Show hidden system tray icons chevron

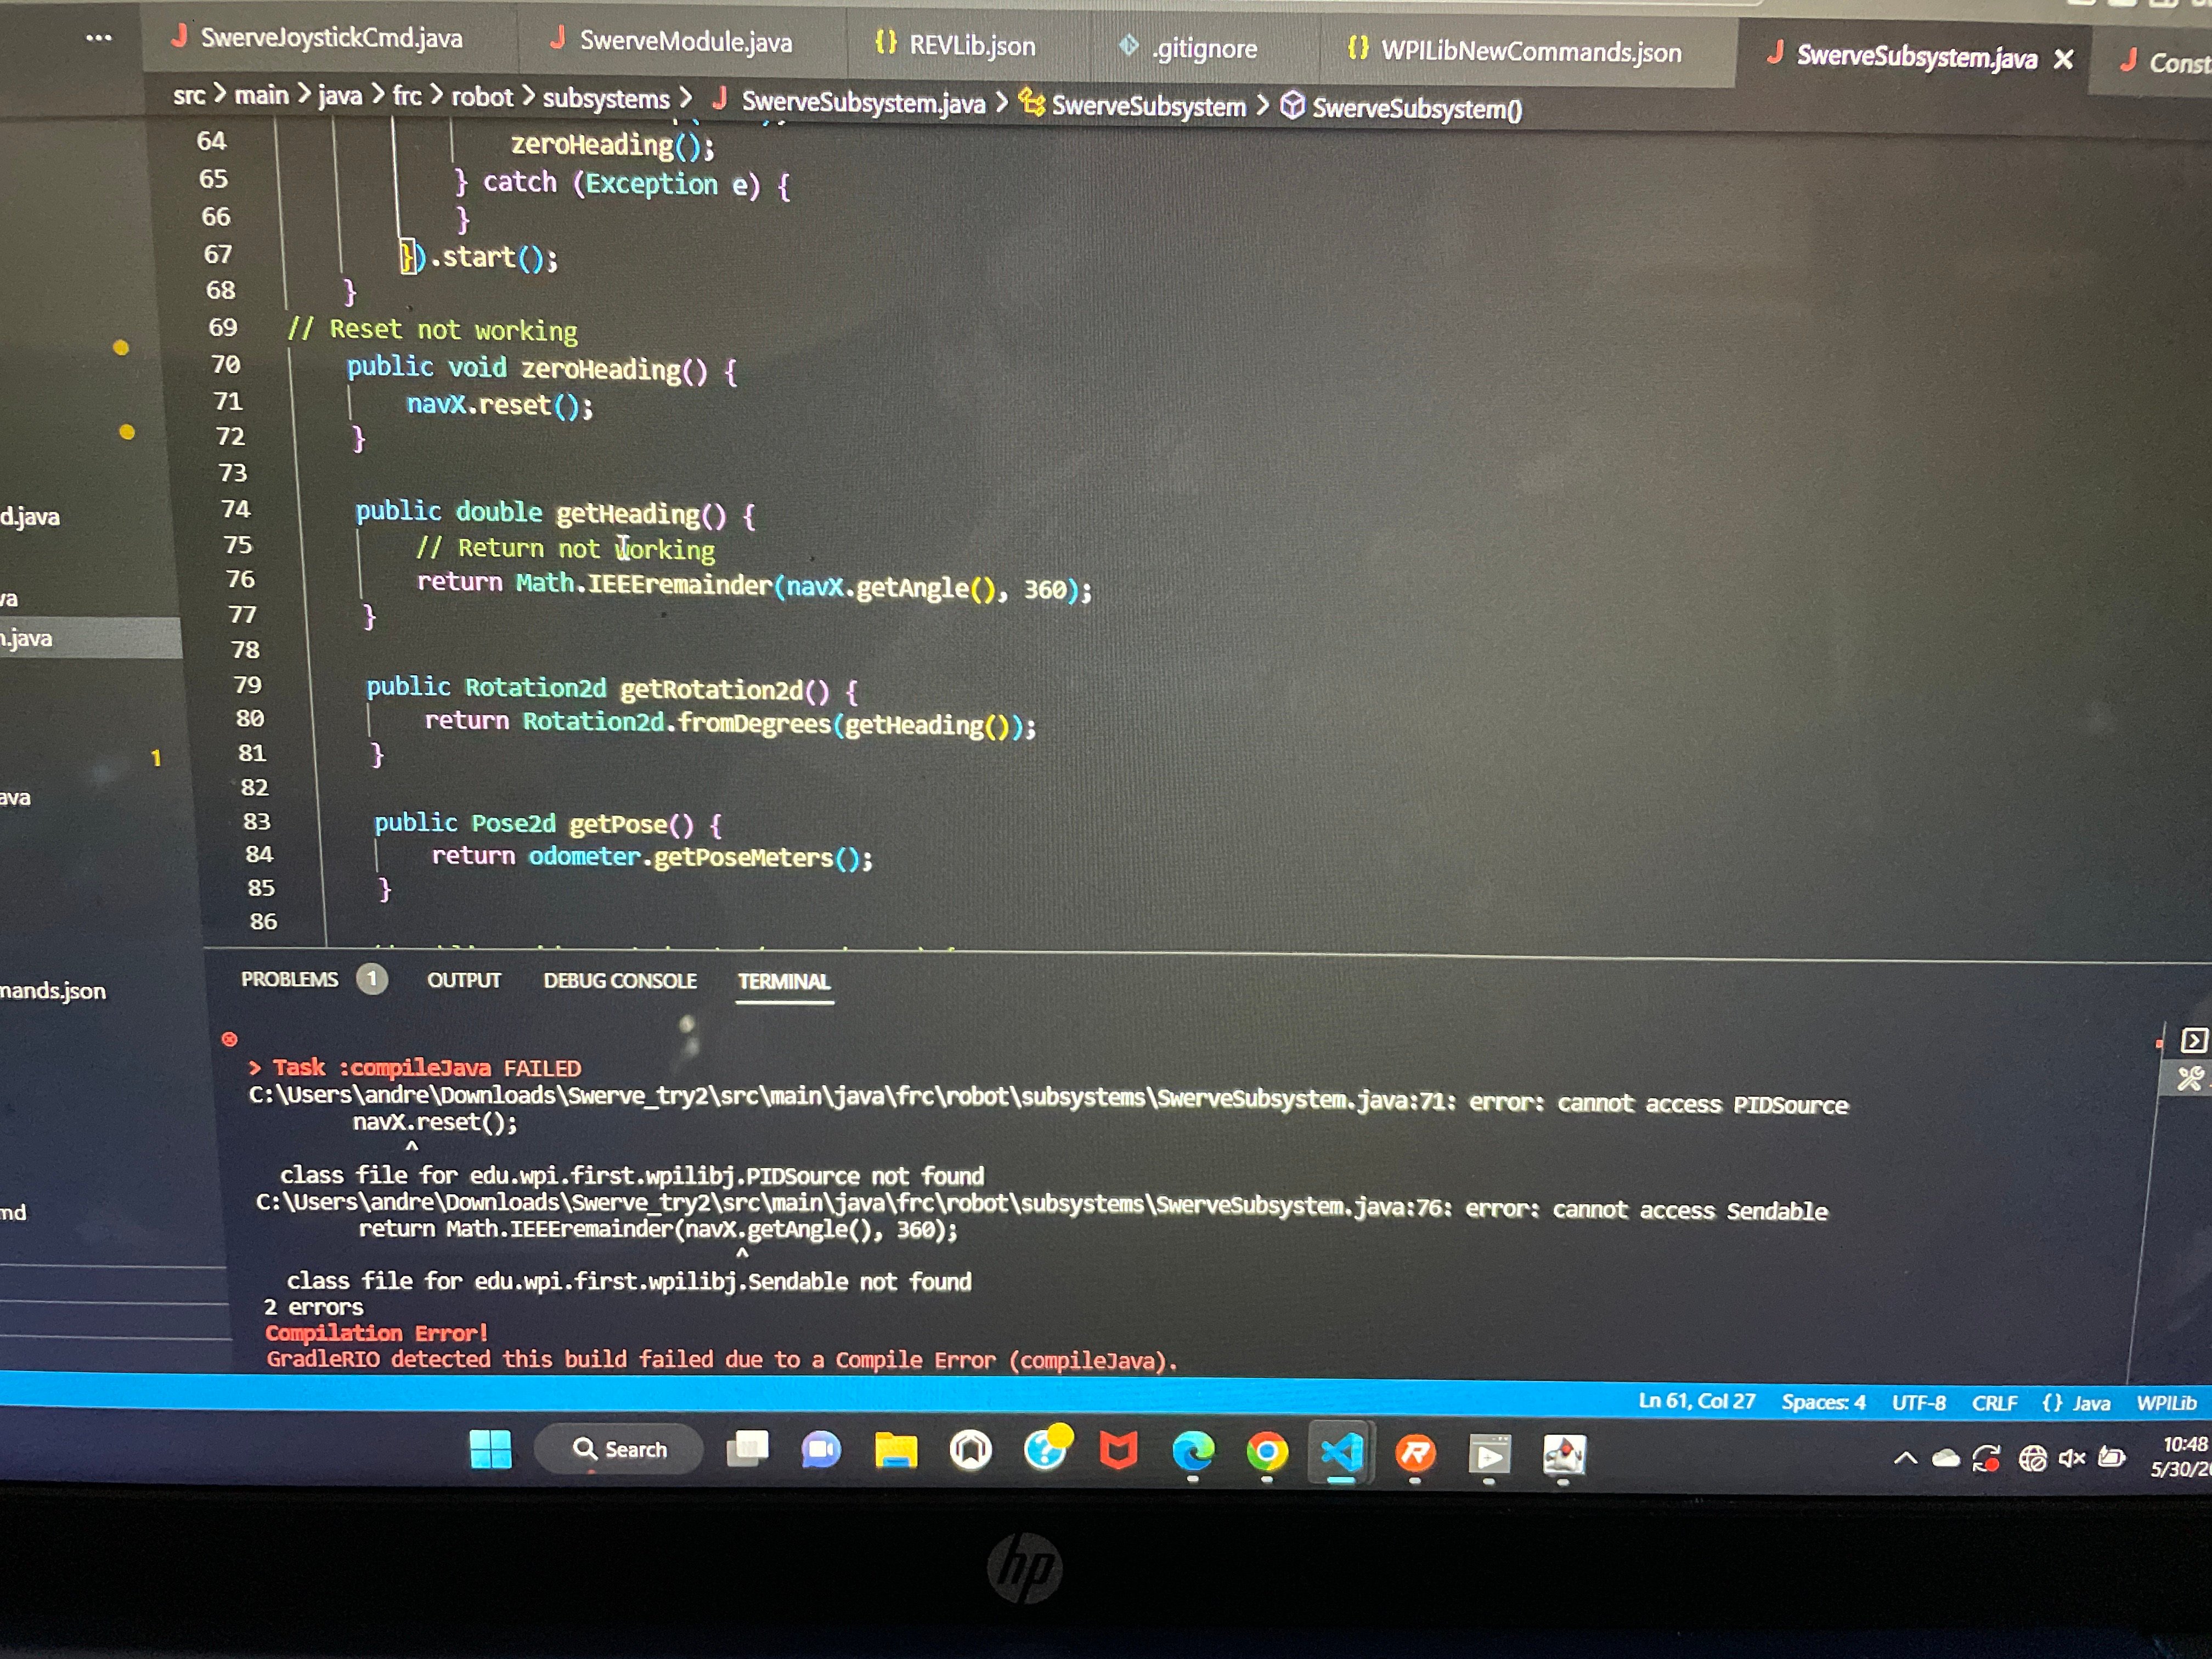click(1905, 1458)
